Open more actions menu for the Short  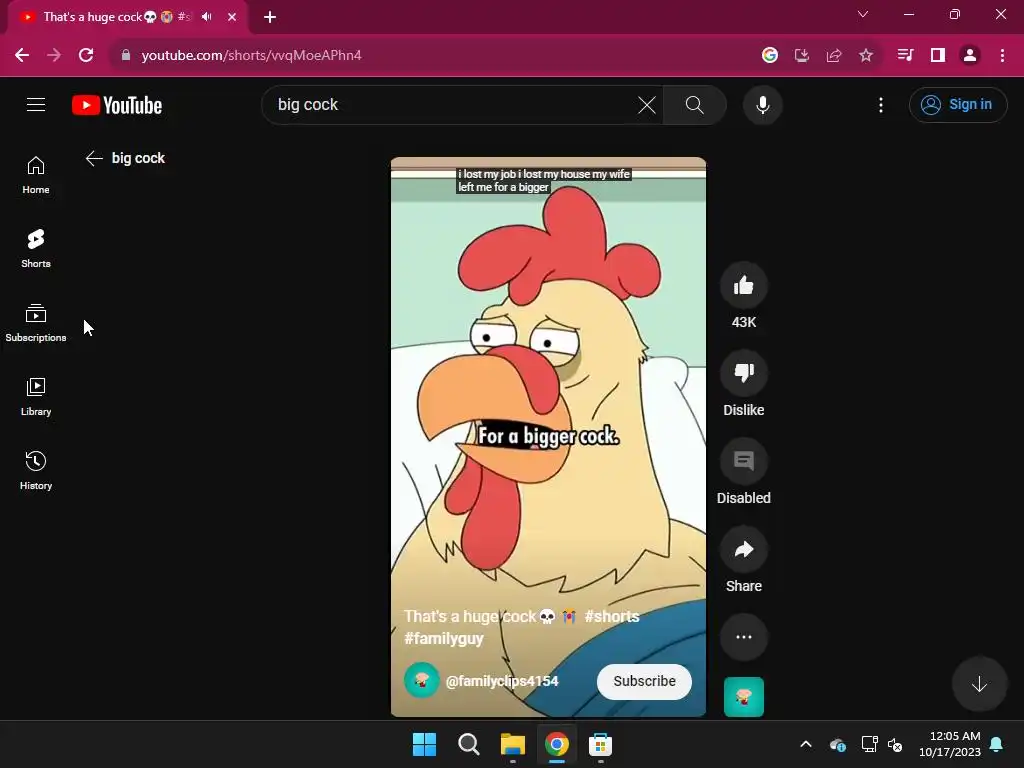743,637
